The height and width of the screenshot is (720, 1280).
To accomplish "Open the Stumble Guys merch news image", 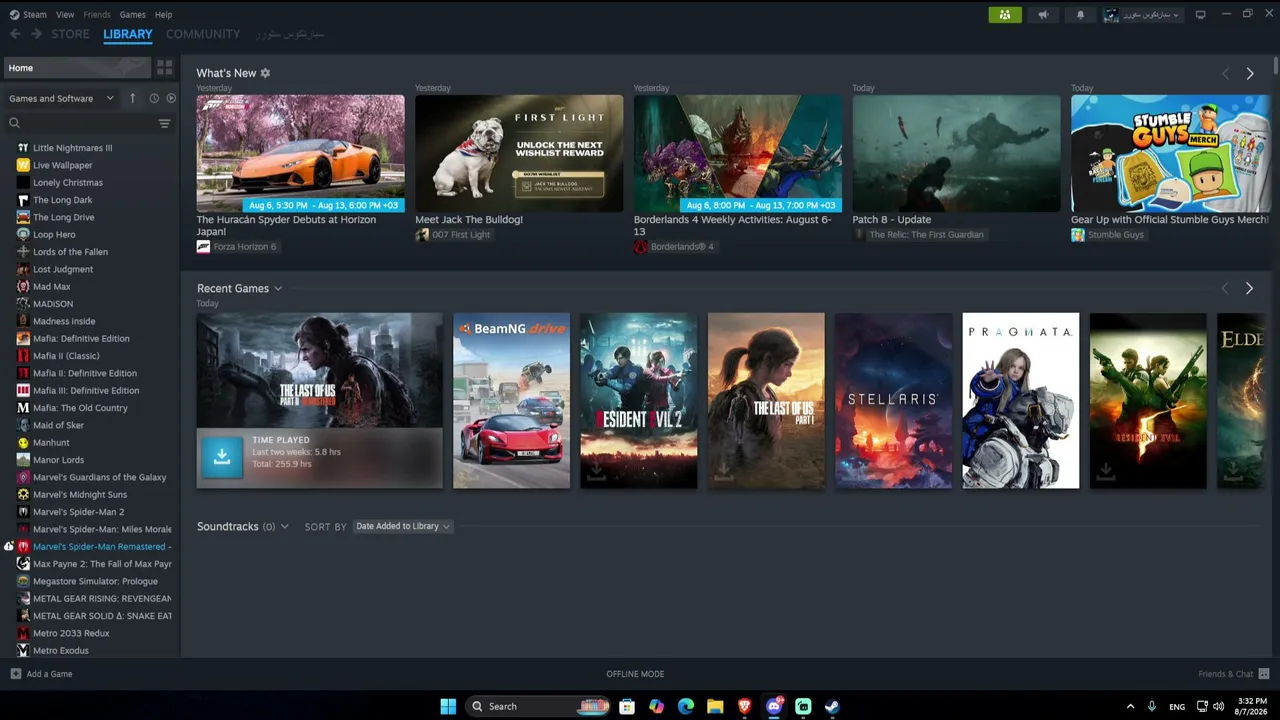I will click(x=1170, y=153).
